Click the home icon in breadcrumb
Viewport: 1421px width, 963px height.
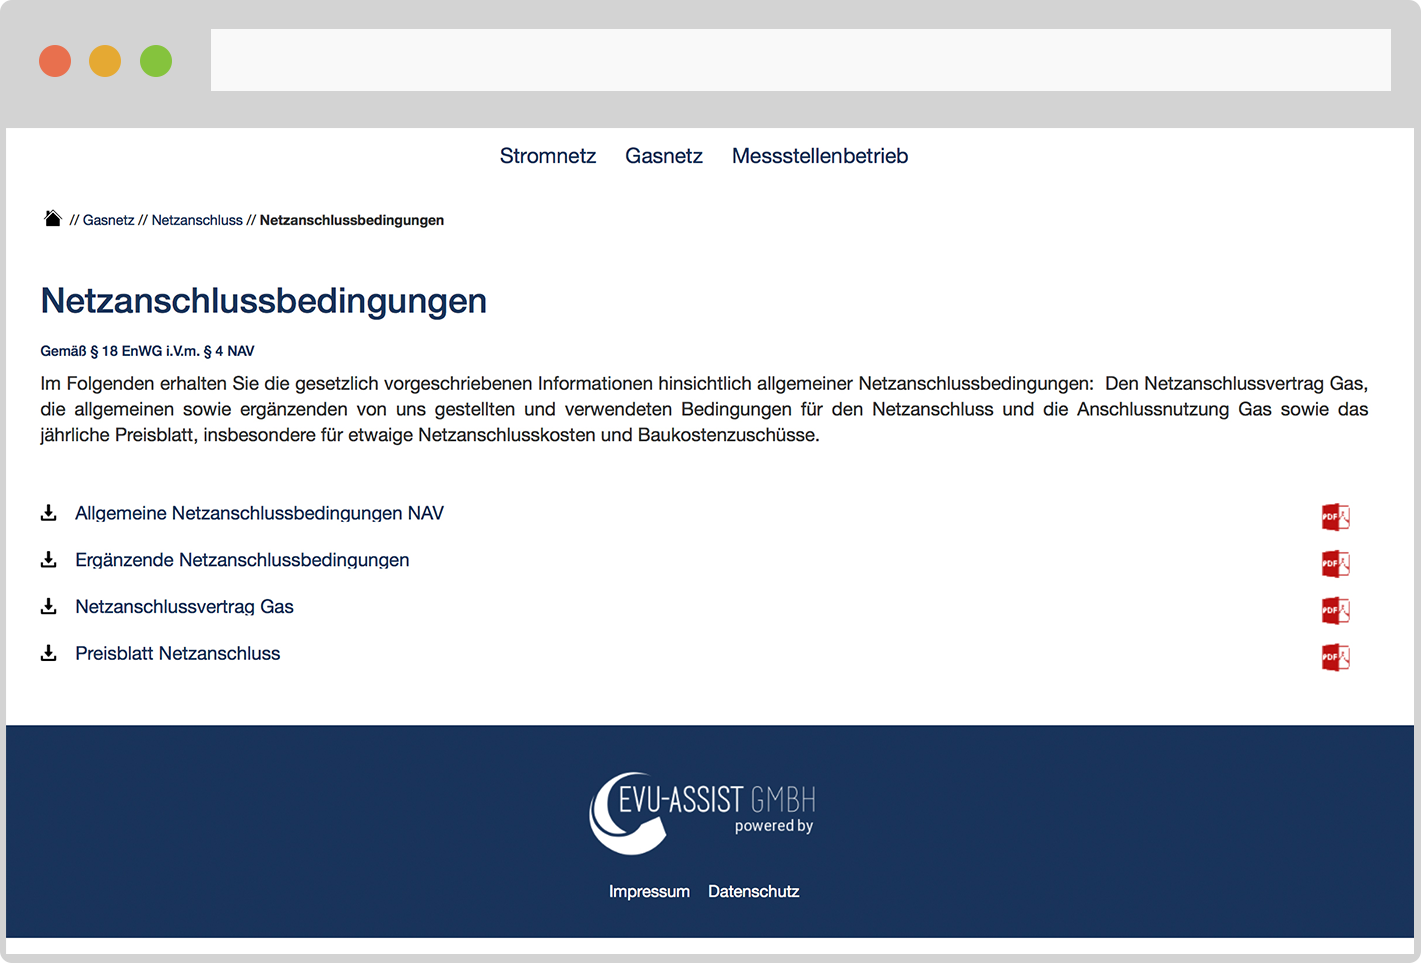53,219
